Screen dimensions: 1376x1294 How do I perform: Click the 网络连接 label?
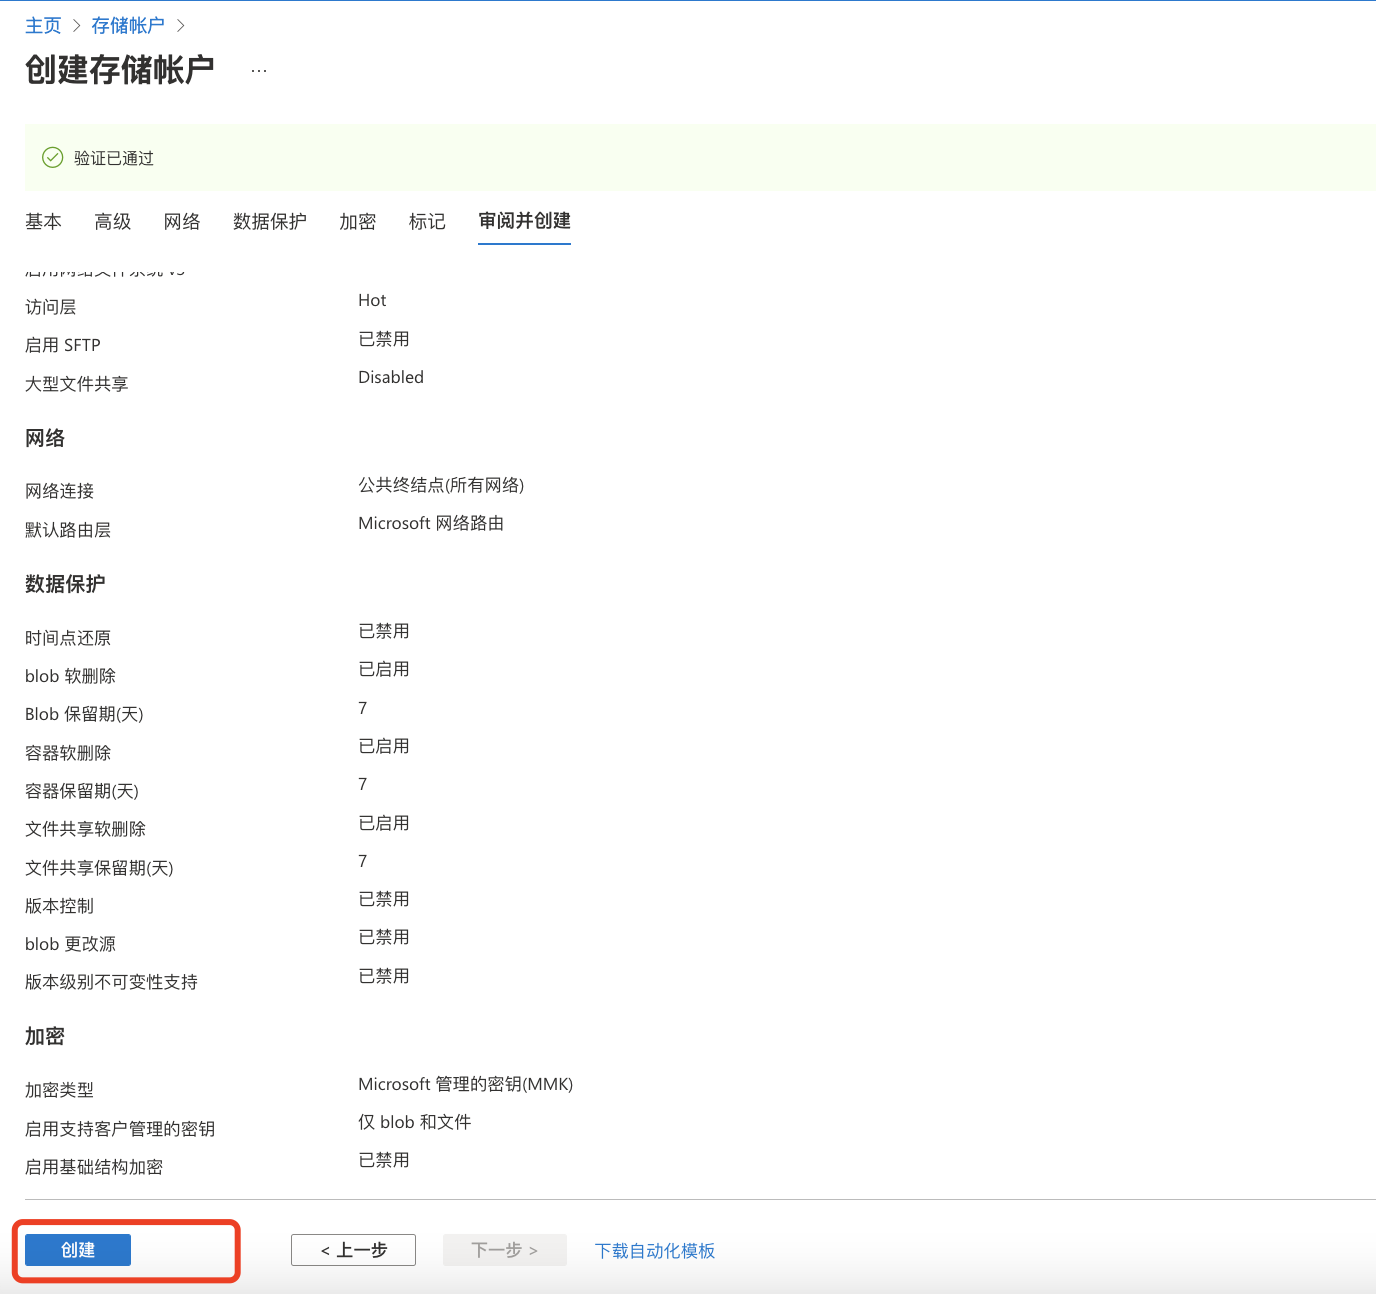(x=59, y=491)
